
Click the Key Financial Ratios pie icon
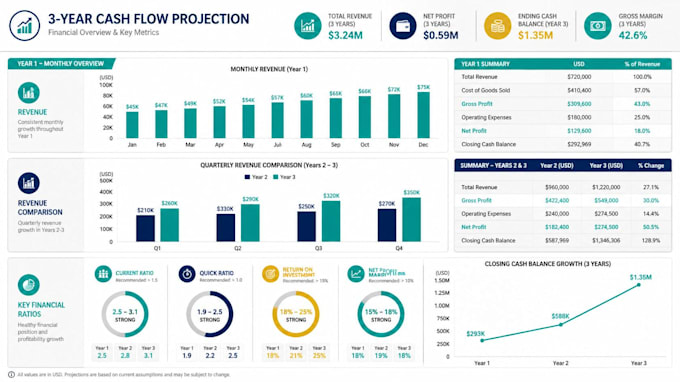(29, 285)
